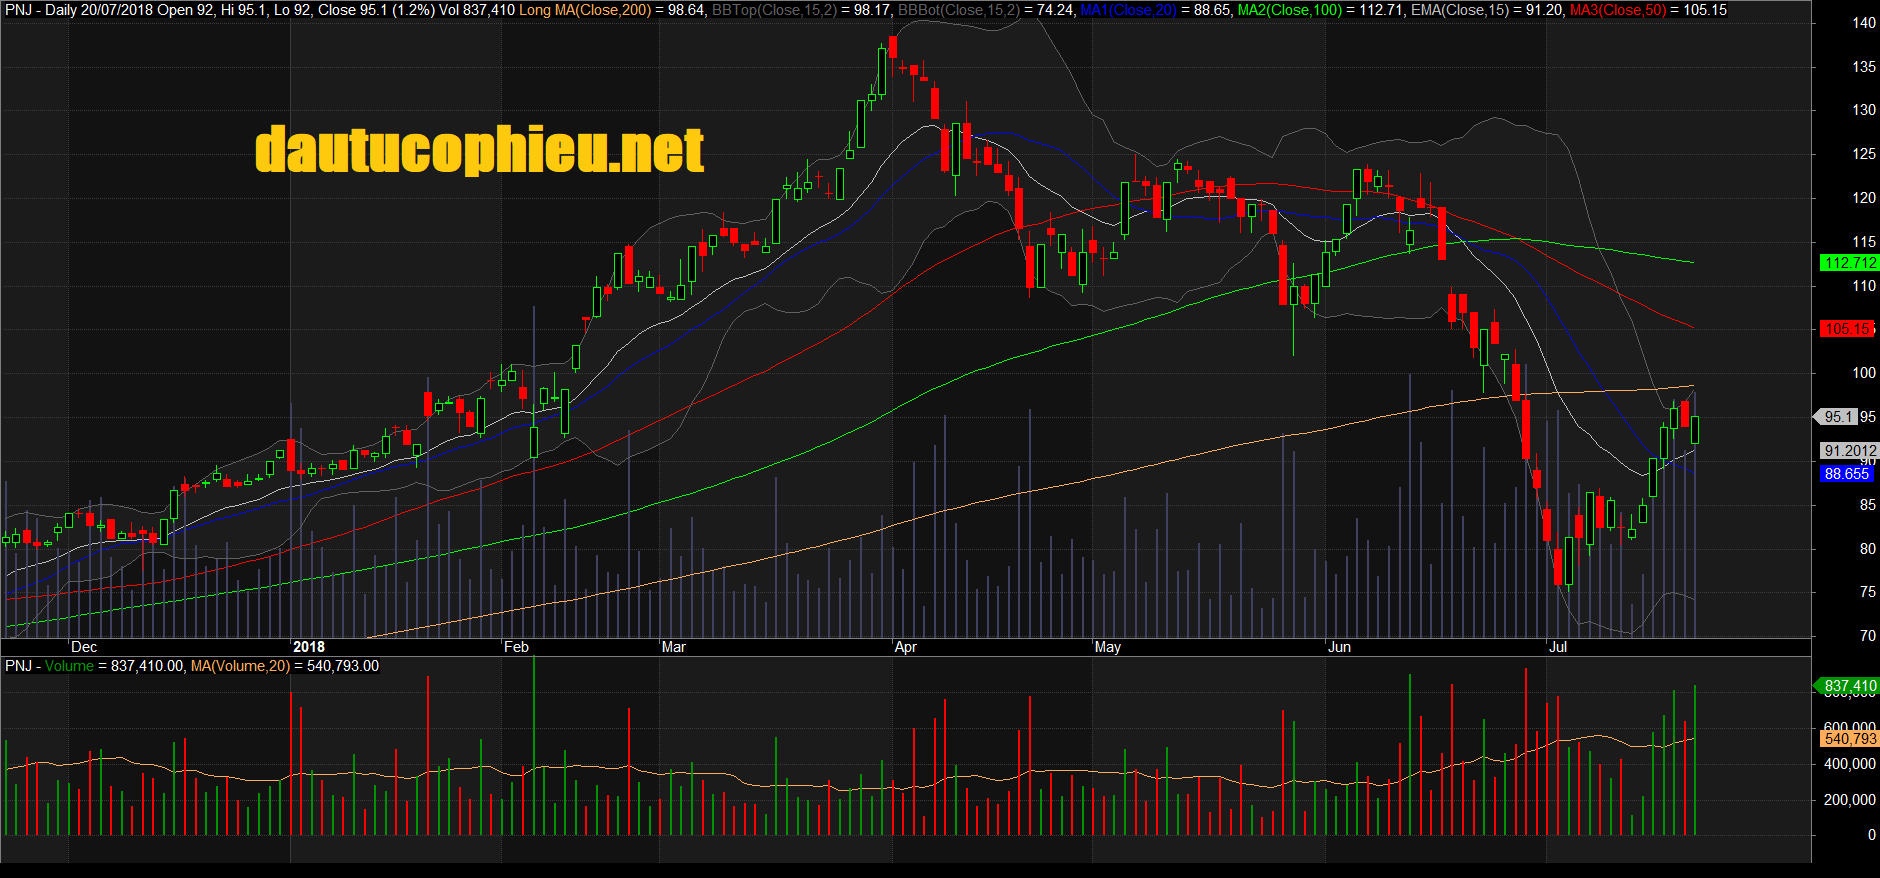Click the Jul marker on time axis
1880x878 pixels.
coord(1558,647)
